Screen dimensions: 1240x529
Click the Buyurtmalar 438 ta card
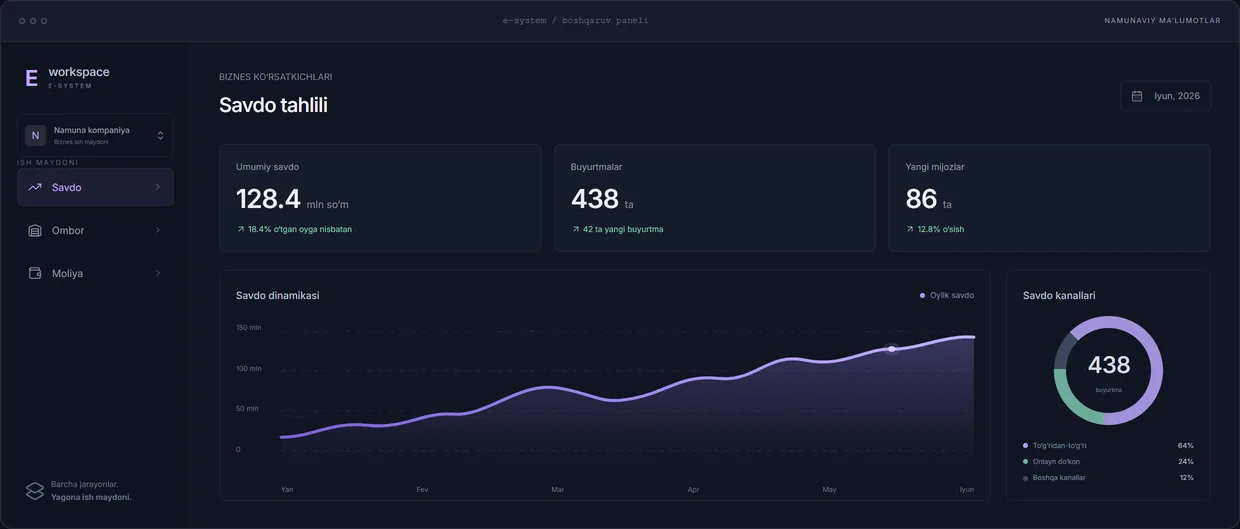[x=714, y=198]
